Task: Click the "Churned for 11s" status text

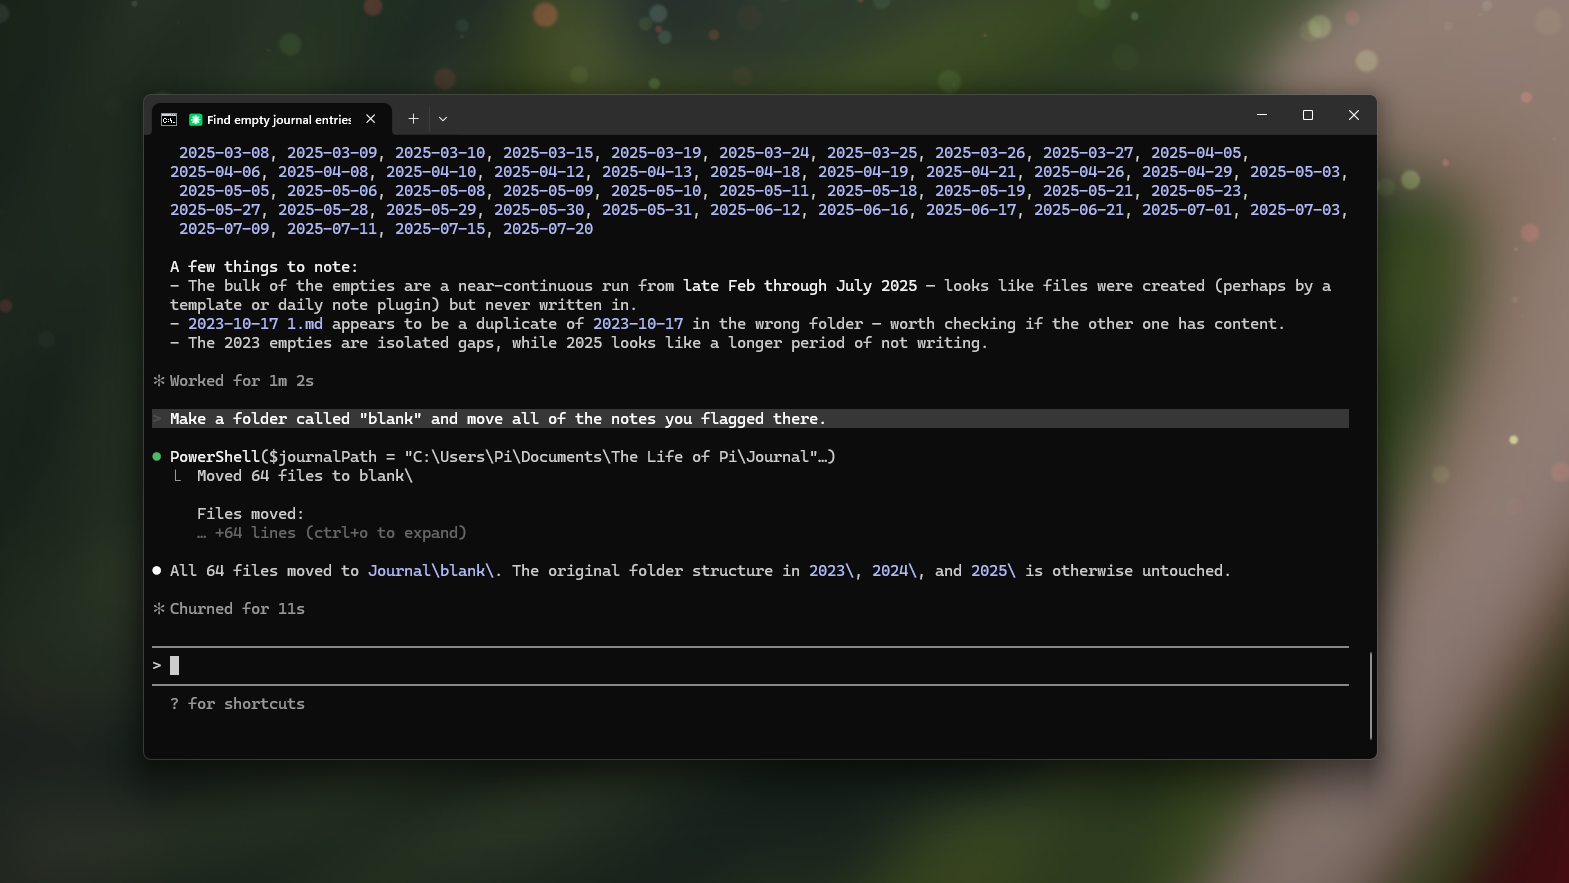Action: point(237,609)
